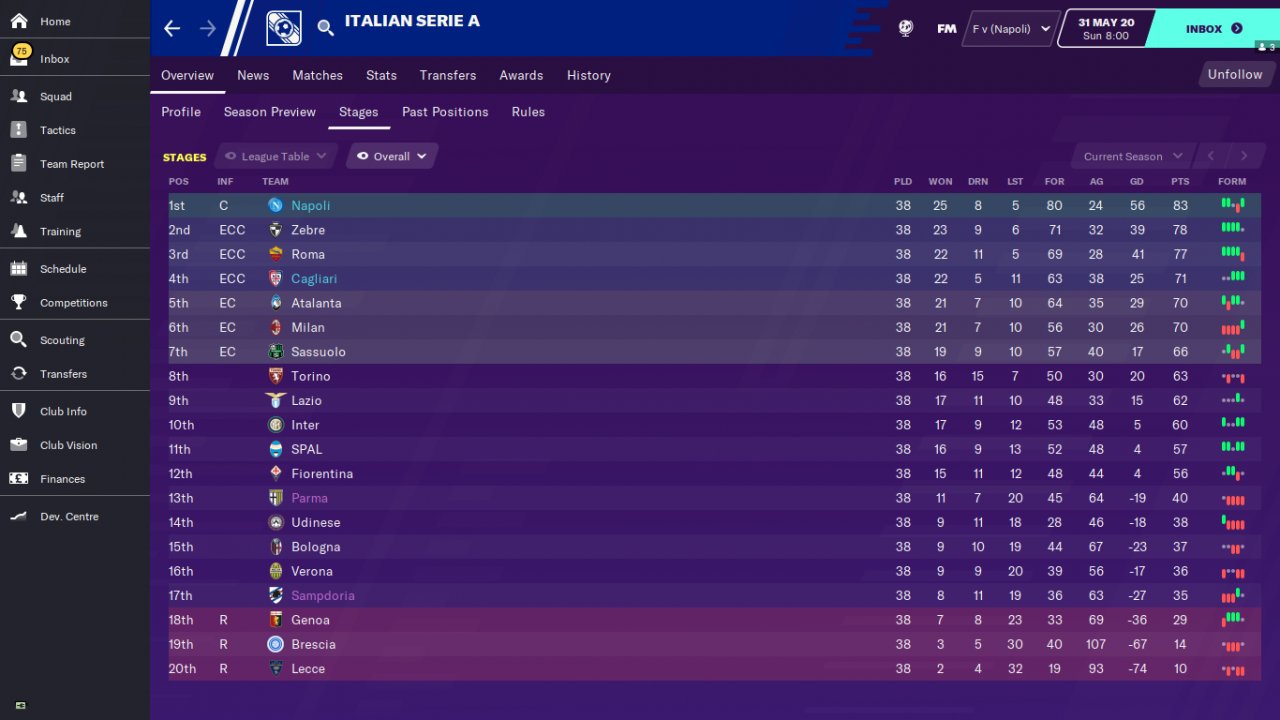
Task: Open the Past Positions sub-tab
Action: coord(445,112)
